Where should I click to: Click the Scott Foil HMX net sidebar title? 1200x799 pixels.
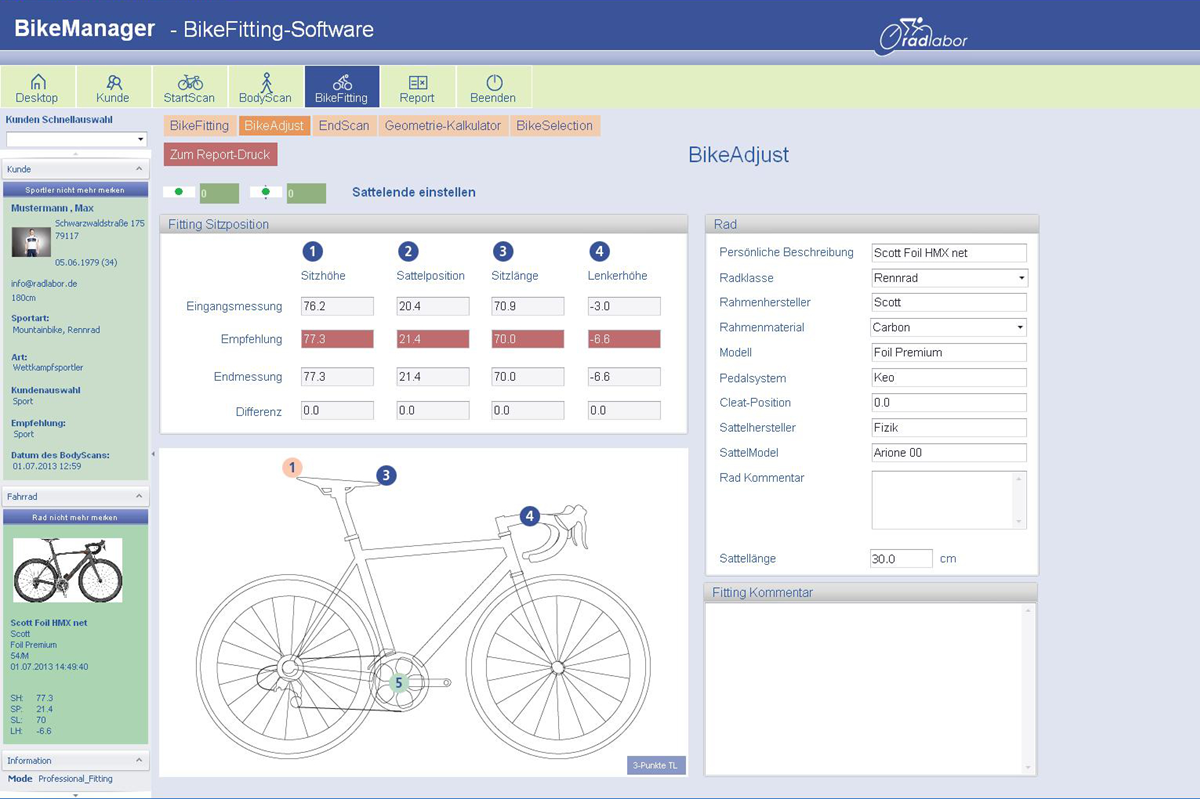click(x=49, y=622)
